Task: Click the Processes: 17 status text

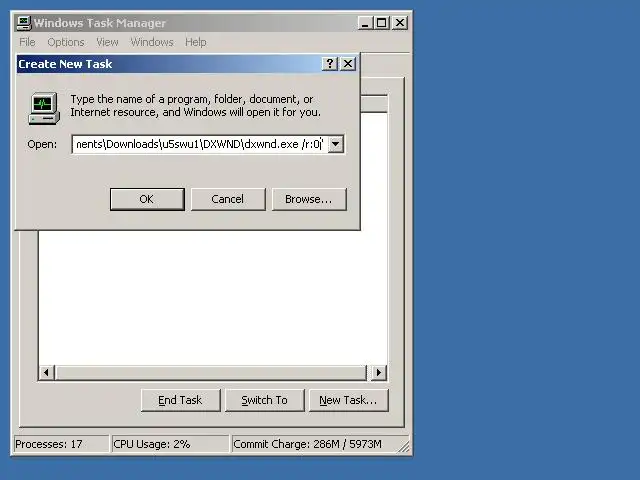Action: click(x=49, y=444)
